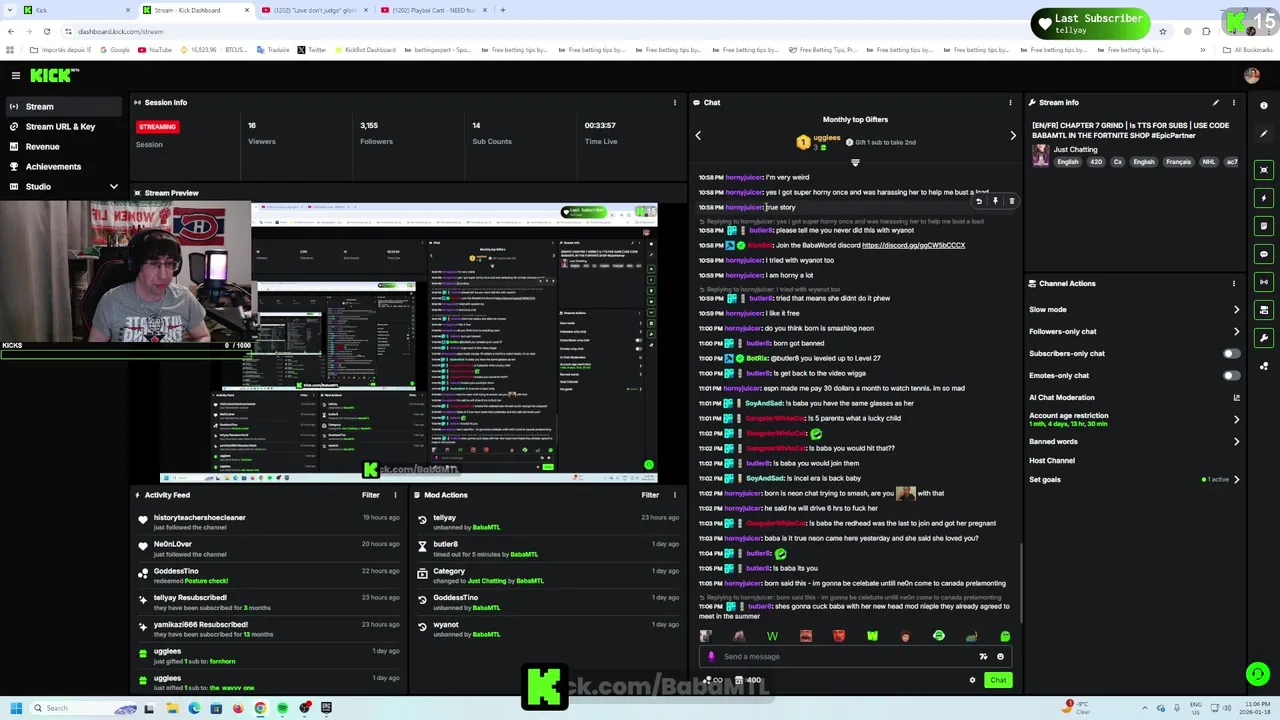Image resolution: width=1280 pixels, height=720 pixels.
Task: Expand Account age restriction settings
Action: click(x=1236, y=419)
